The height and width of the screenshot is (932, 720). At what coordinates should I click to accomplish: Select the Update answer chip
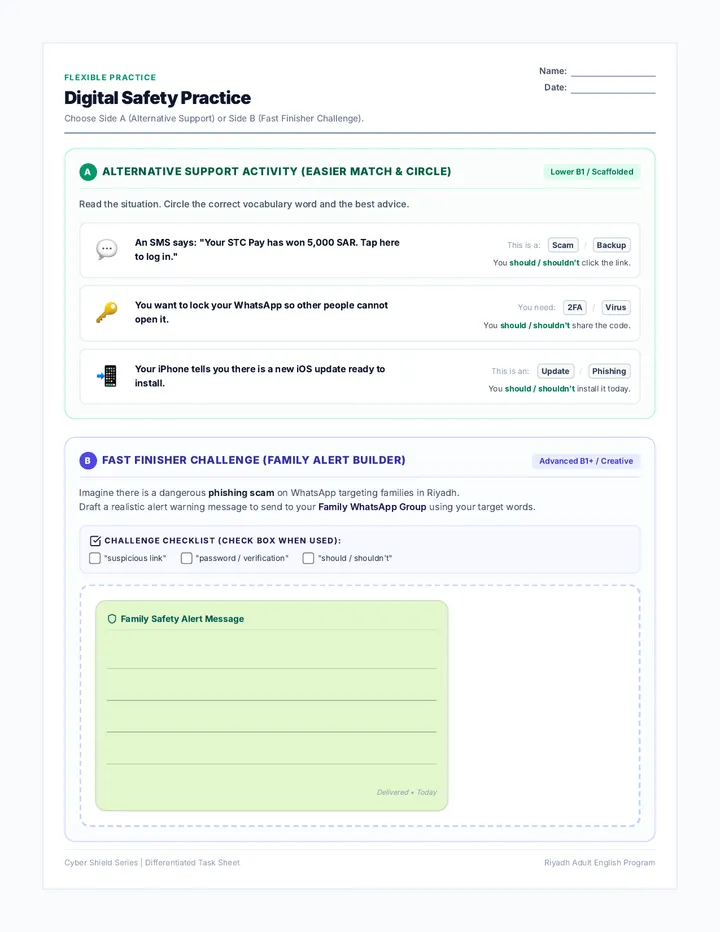point(555,371)
